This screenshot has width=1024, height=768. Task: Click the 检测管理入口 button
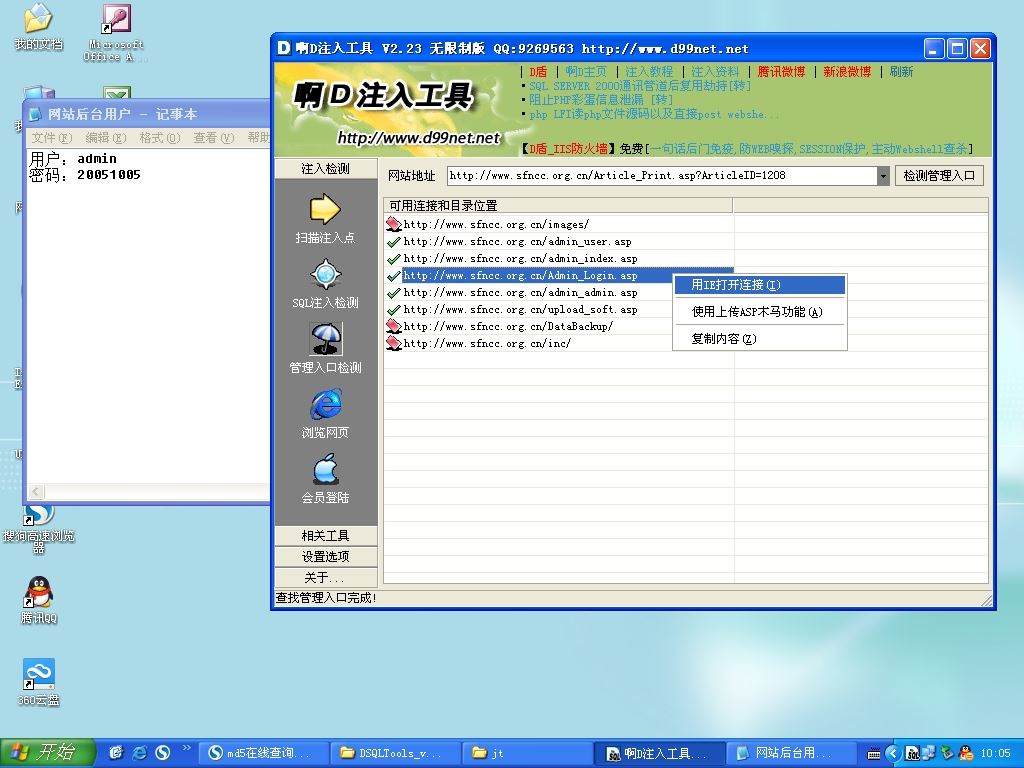click(939, 176)
